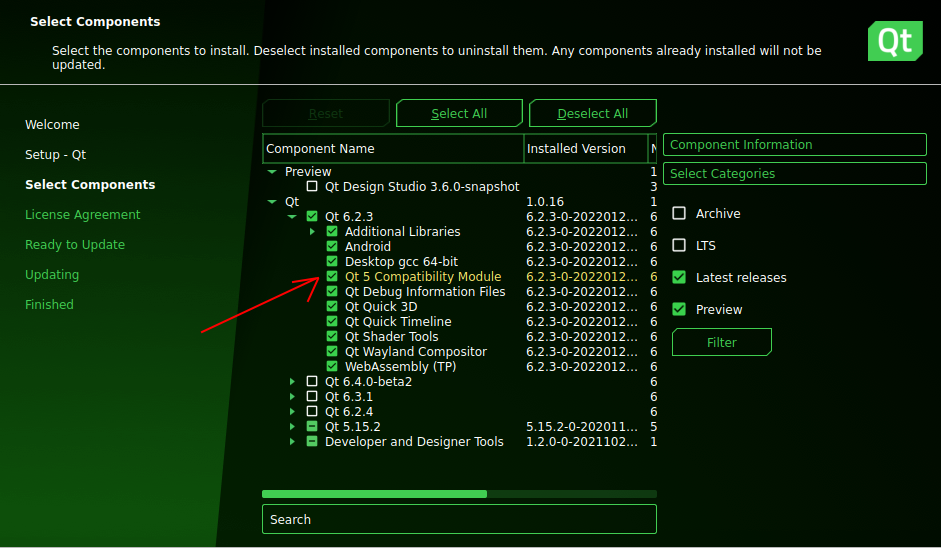
Task: Click the Select All button
Action: click(x=459, y=113)
